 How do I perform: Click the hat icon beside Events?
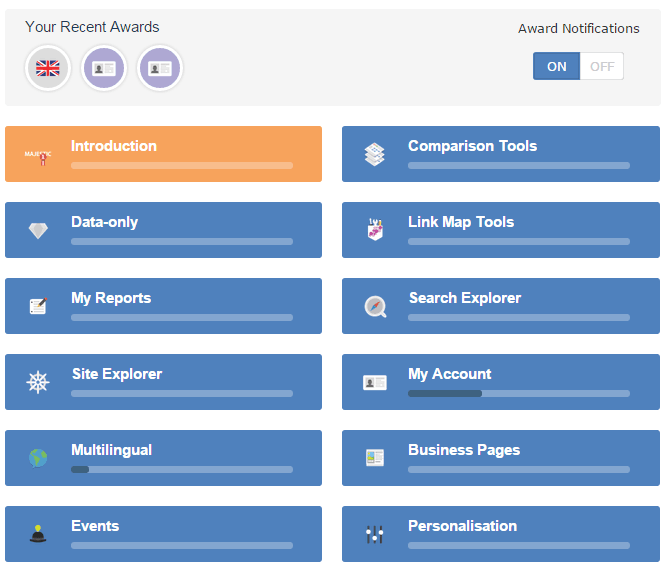pyautogui.click(x=38, y=534)
